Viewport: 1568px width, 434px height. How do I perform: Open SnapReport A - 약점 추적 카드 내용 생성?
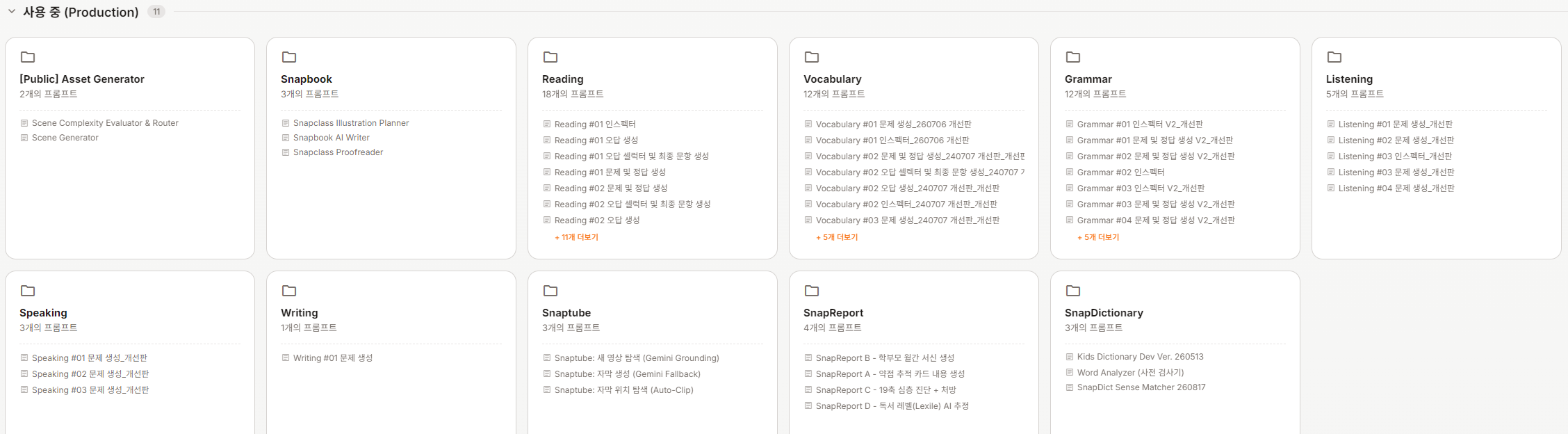coord(890,374)
